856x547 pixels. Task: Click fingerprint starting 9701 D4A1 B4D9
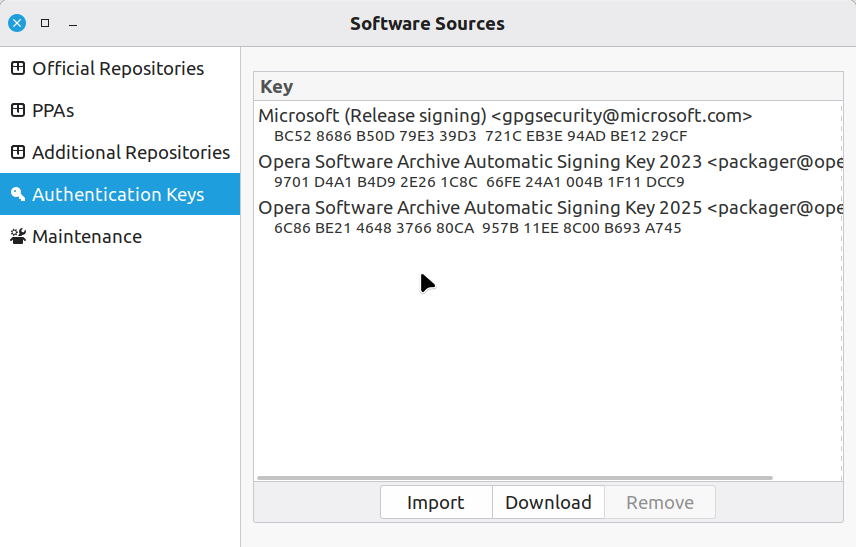point(479,182)
